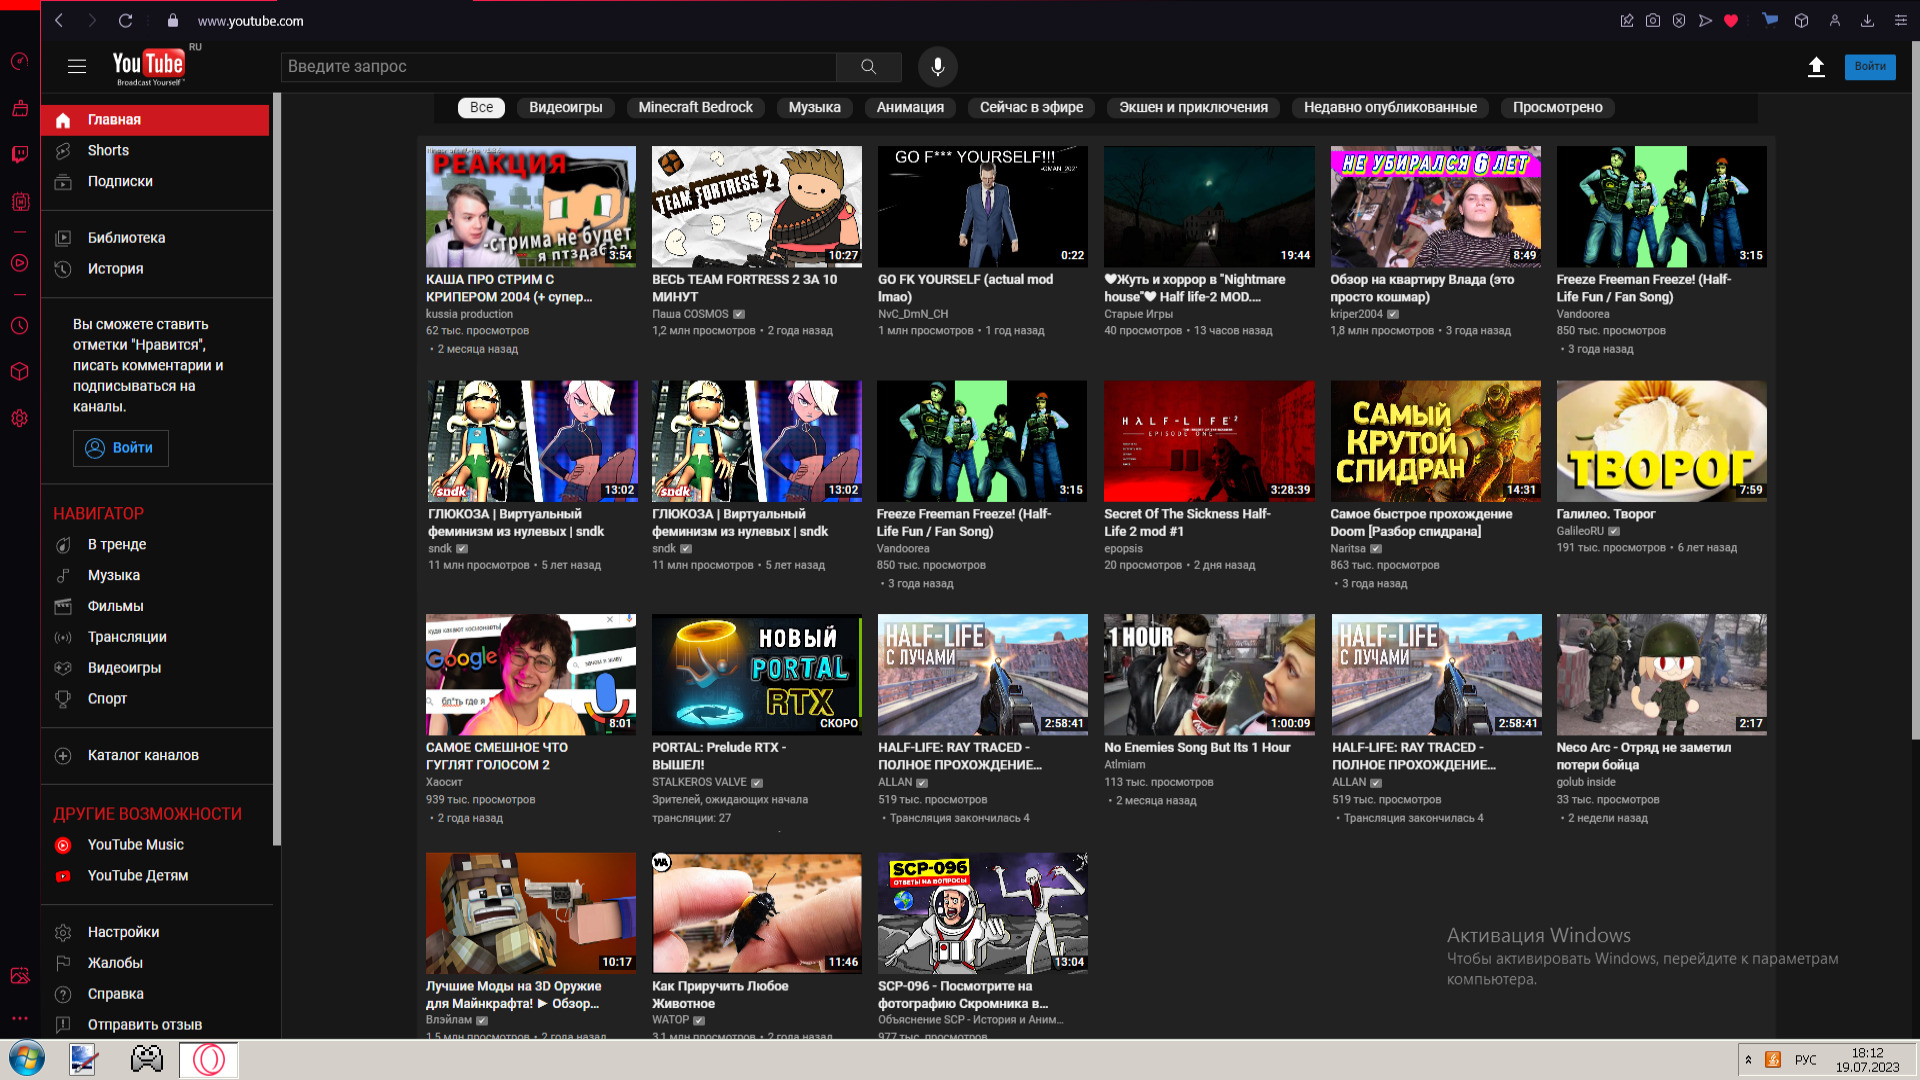The image size is (1920, 1080).
Task: Open the browser downloads icon
Action: coord(1867,21)
